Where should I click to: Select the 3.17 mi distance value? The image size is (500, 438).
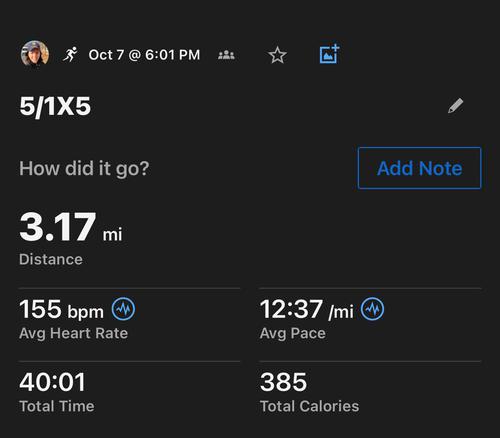click(71, 227)
